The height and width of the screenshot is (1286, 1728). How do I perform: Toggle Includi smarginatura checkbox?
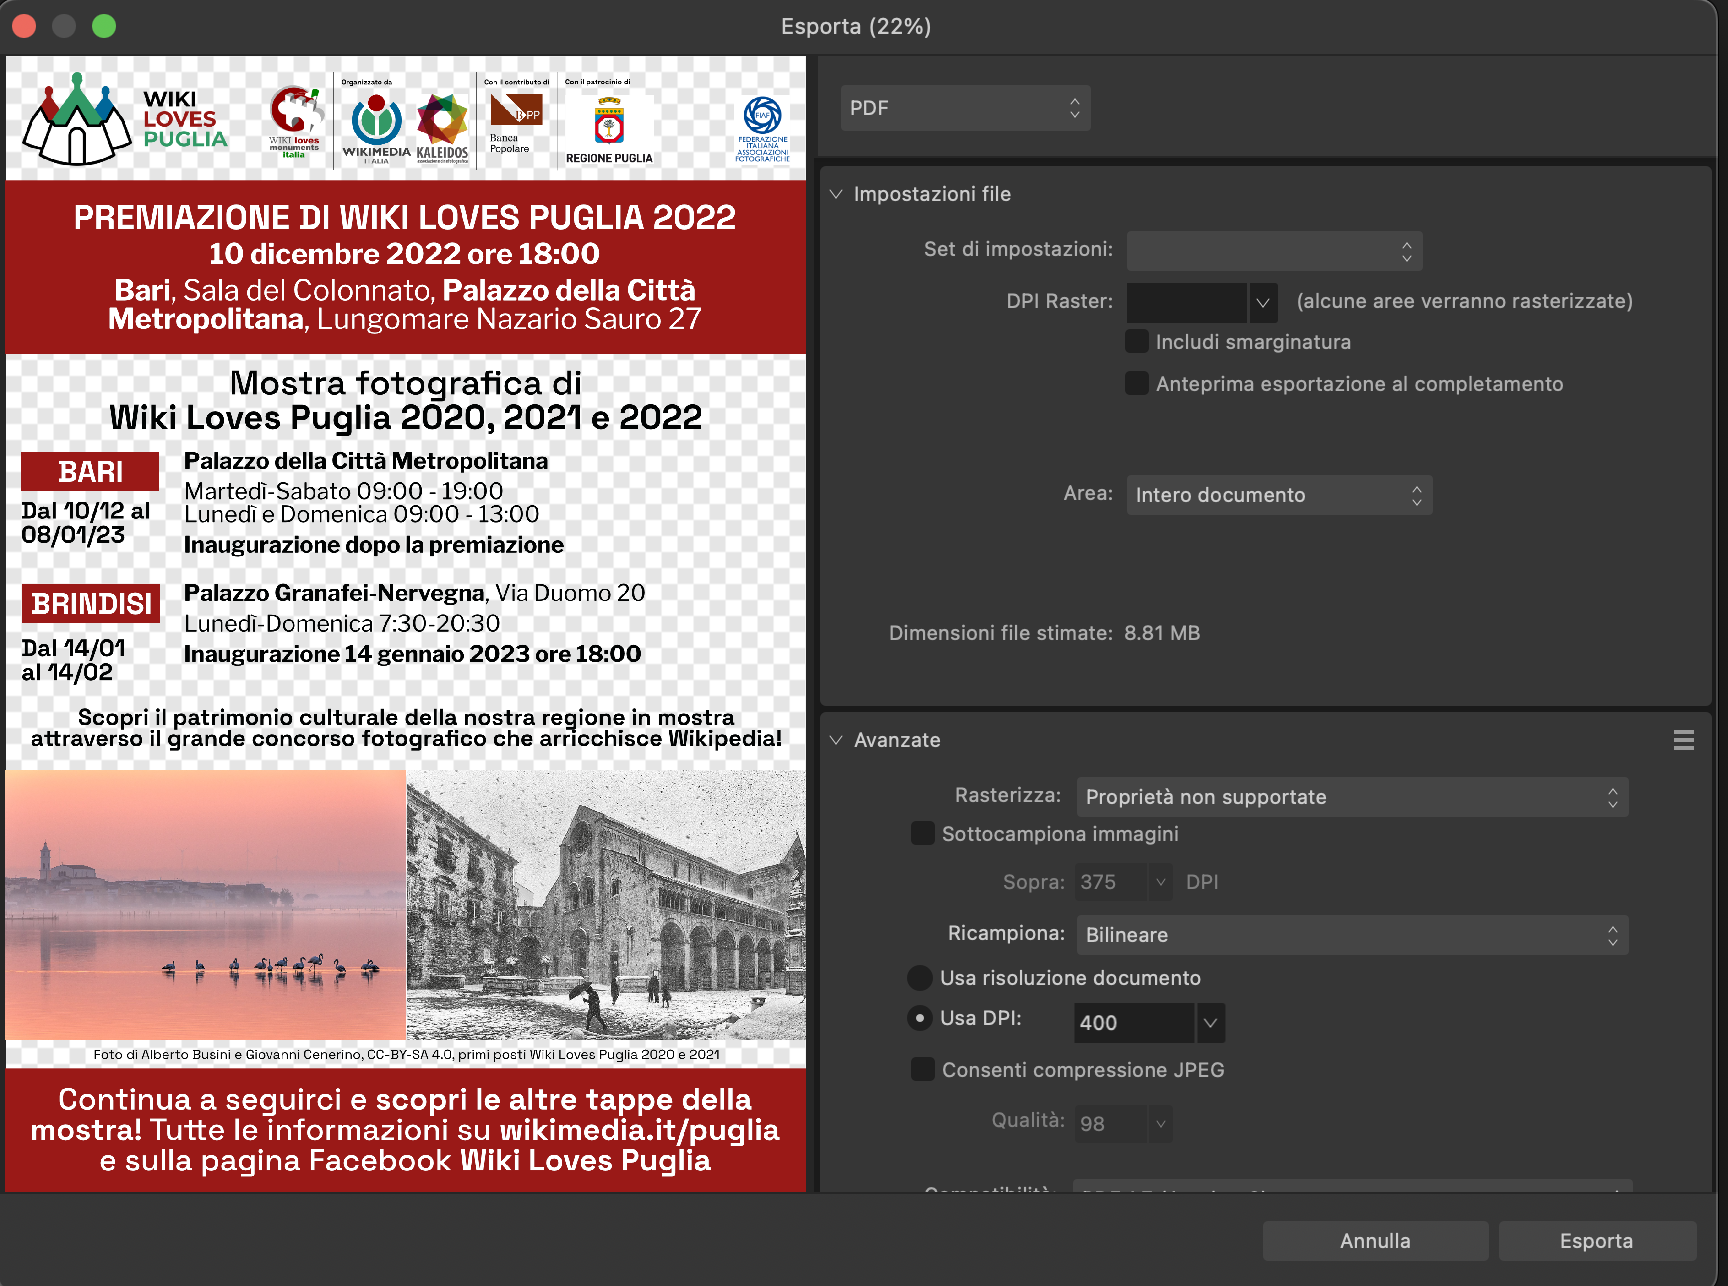coord(1137,341)
